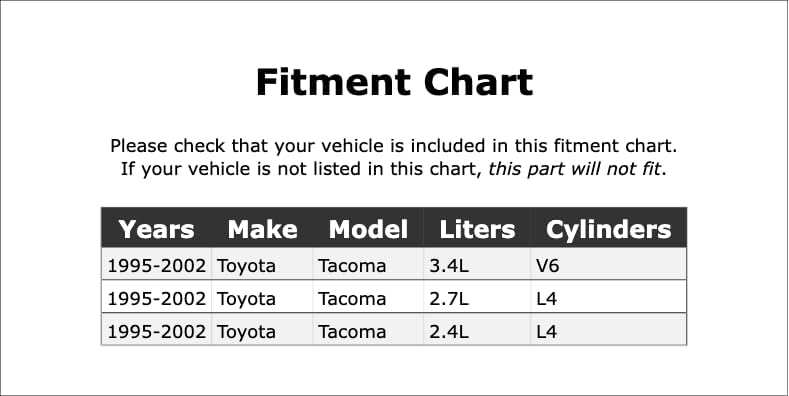The image size is (789, 396).
Task: Select the Years column header
Action: pyautogui.click(x=156, y=229)
